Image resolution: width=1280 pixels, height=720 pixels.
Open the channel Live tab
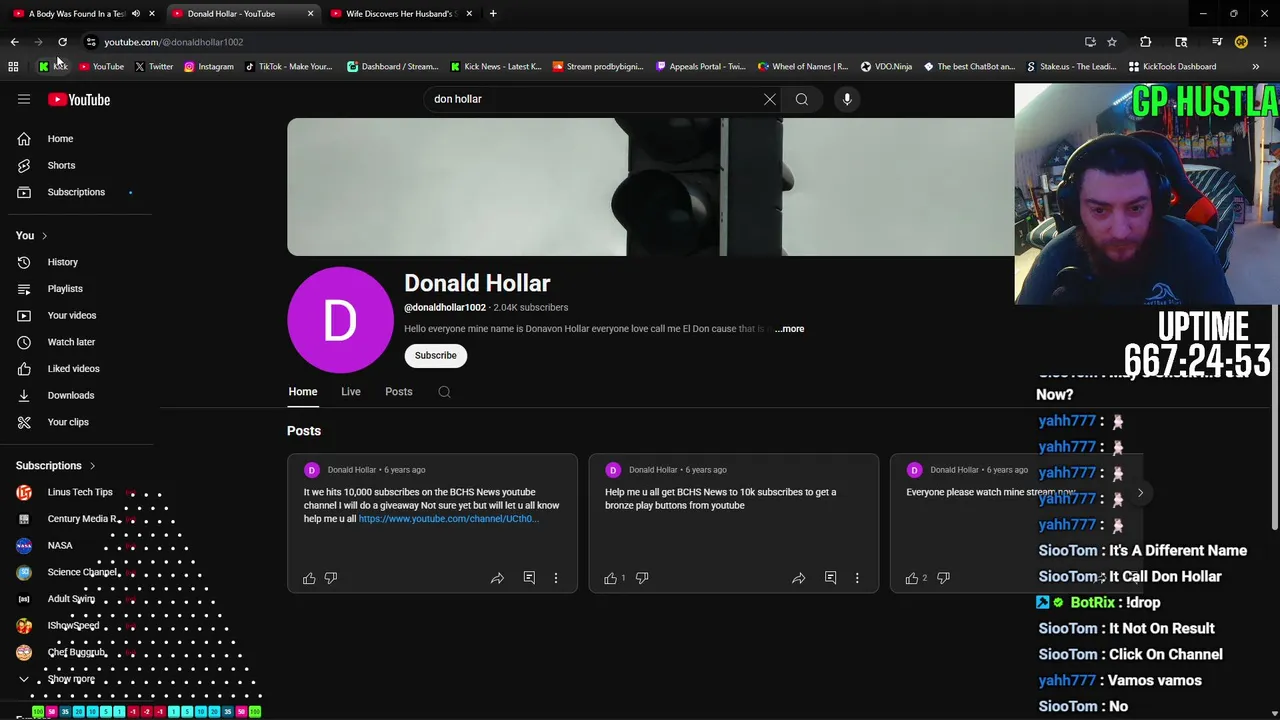[x=351, y=392]
